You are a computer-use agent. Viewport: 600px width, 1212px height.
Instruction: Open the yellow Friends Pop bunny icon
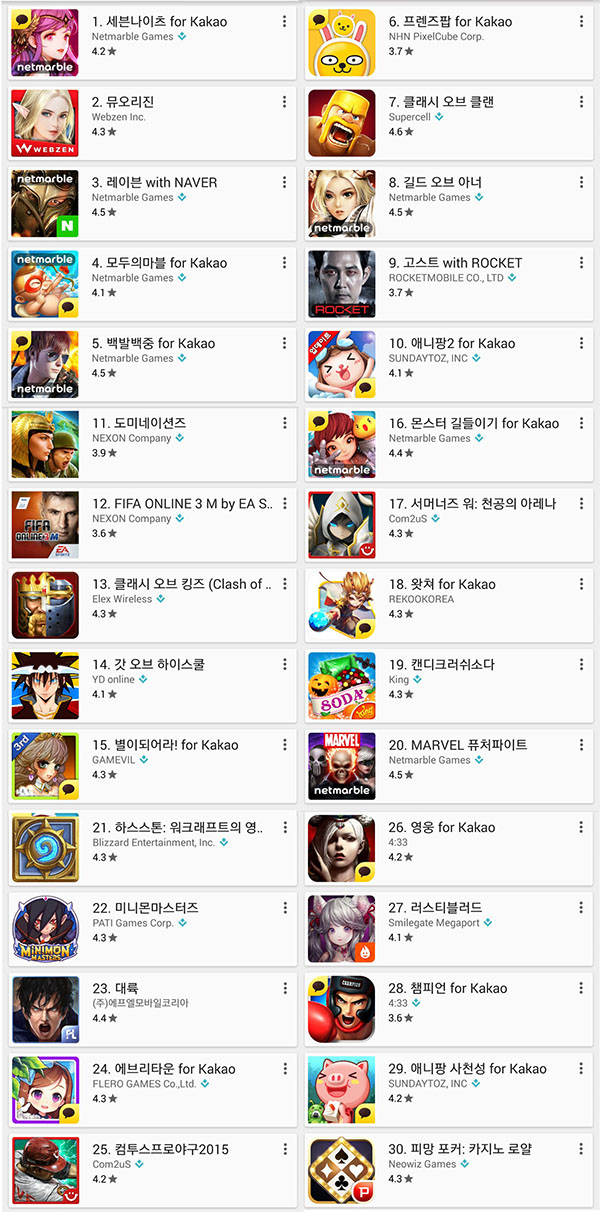click(342, 43)
